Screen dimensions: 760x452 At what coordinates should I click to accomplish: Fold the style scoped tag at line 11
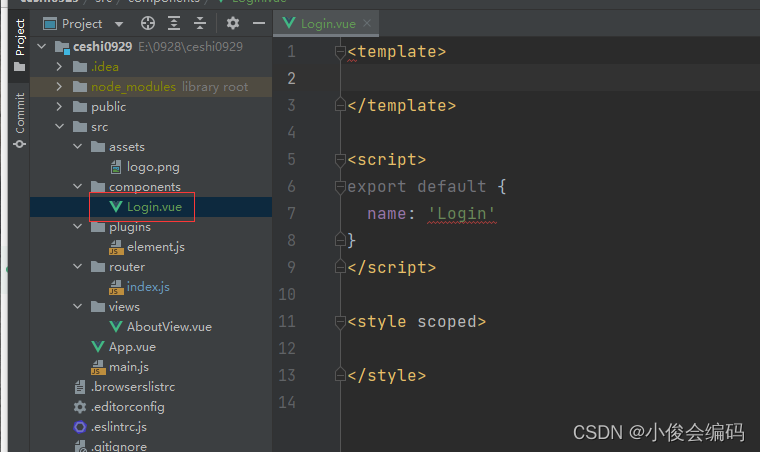click(x=340, y=321)
